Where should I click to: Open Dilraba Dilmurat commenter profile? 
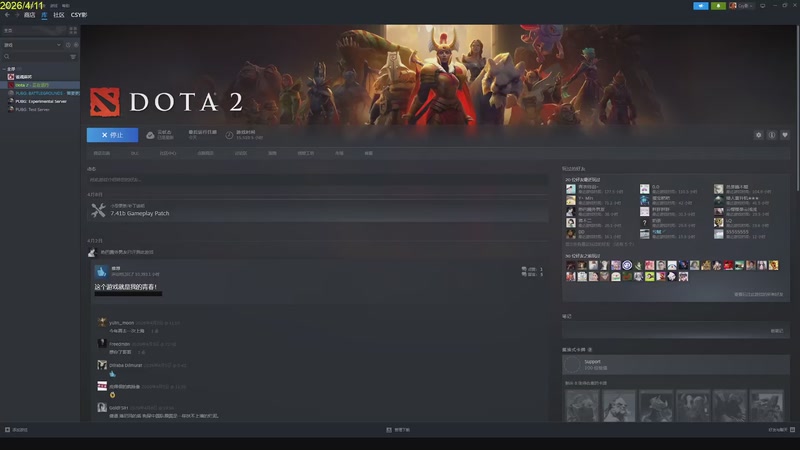point(126,366)
